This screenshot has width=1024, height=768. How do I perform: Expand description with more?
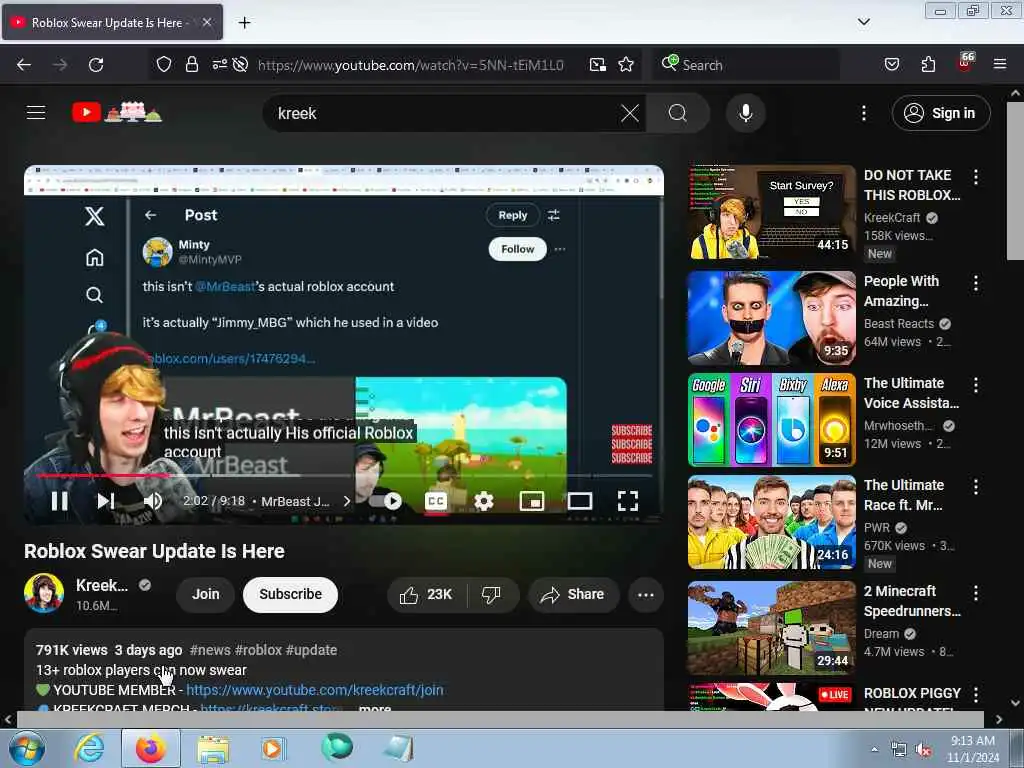click(375, 708)
